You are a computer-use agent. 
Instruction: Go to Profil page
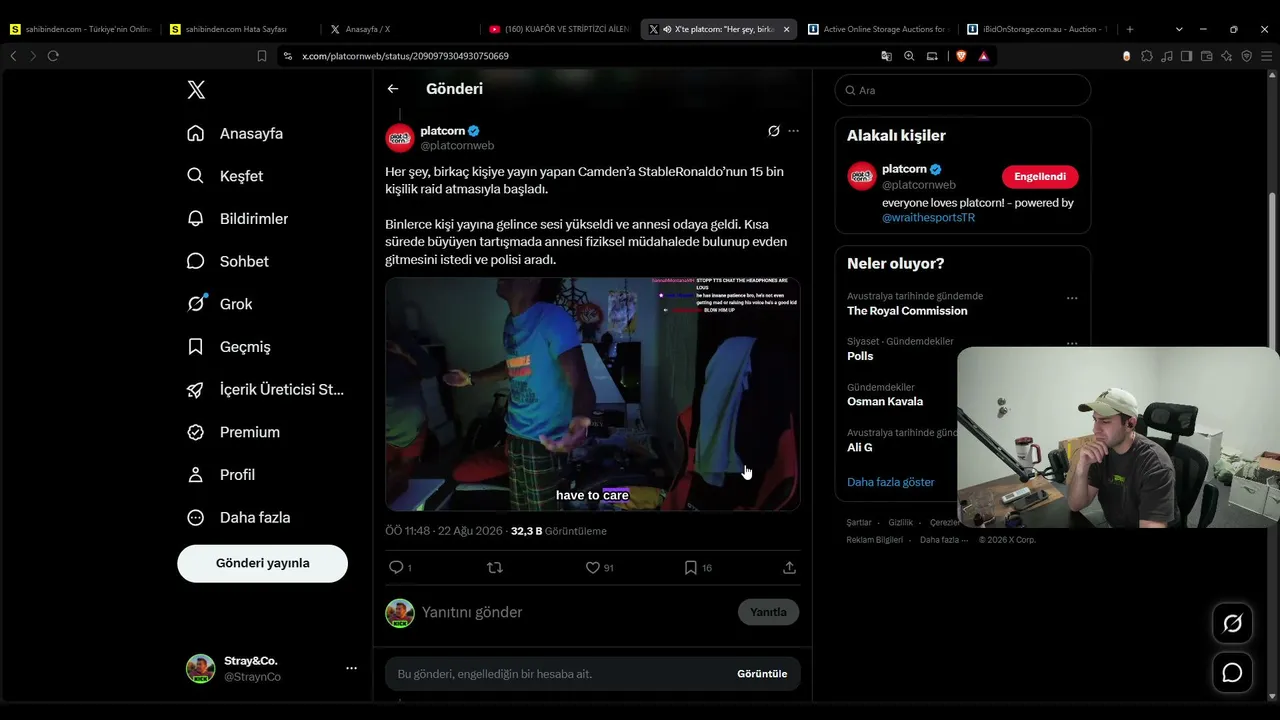tap(221, 474)
